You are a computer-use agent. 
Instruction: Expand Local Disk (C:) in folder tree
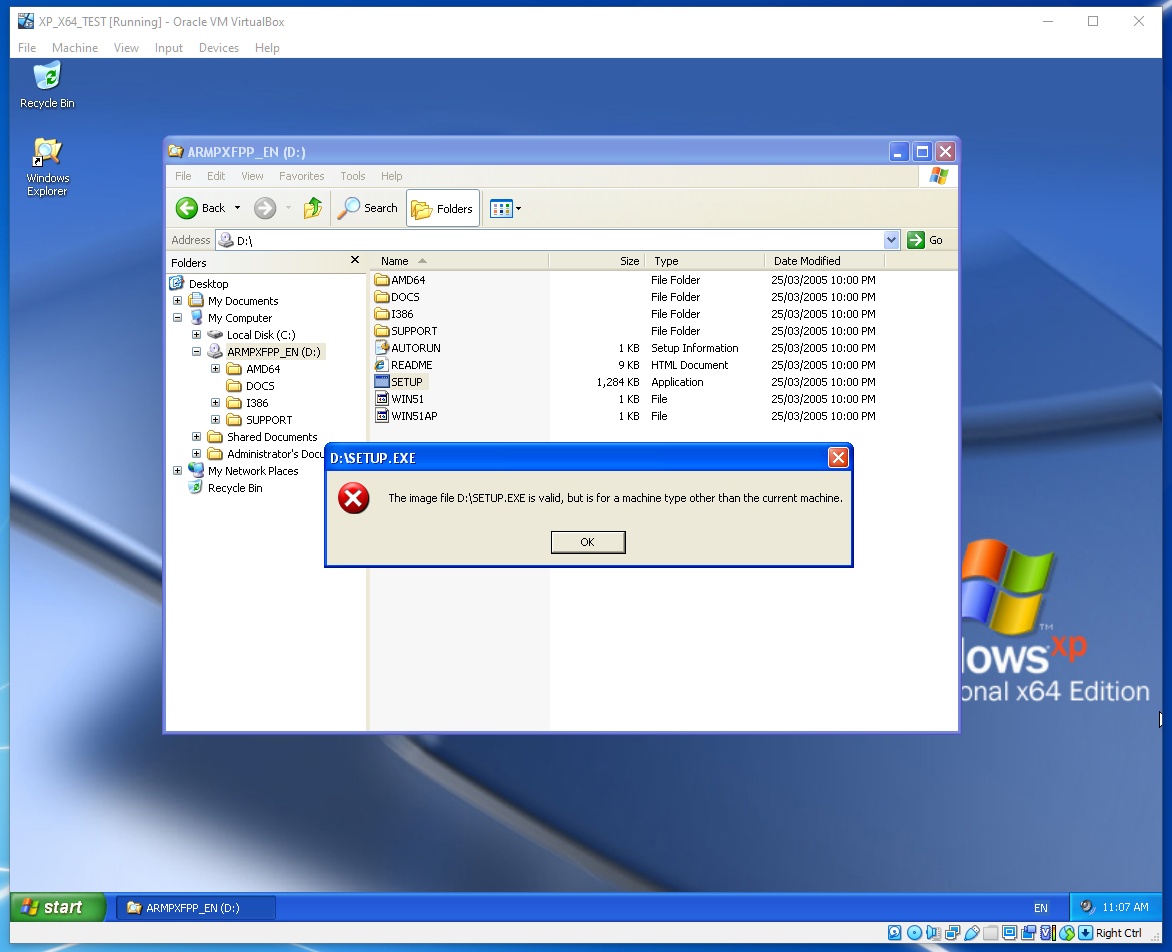(196, 335)
